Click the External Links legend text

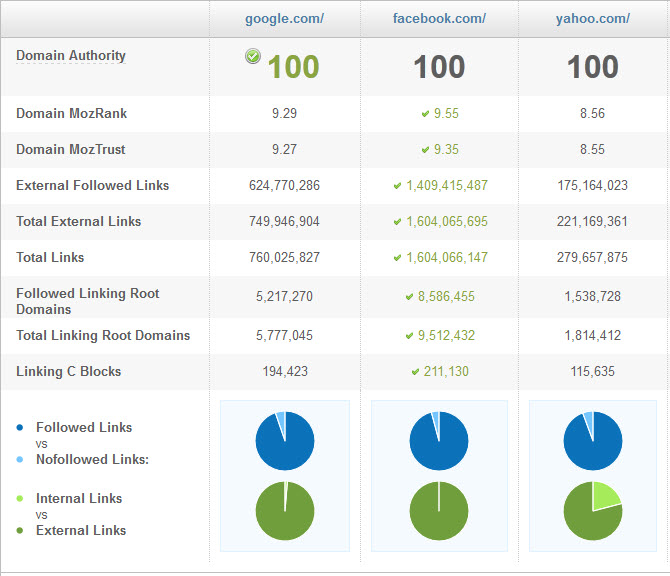point(81,530)
